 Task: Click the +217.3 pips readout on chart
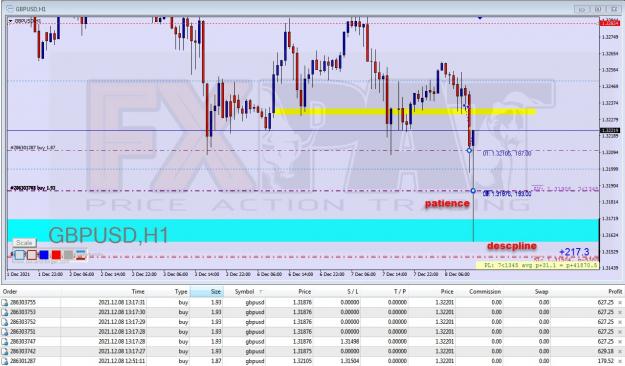pos(574,252)
